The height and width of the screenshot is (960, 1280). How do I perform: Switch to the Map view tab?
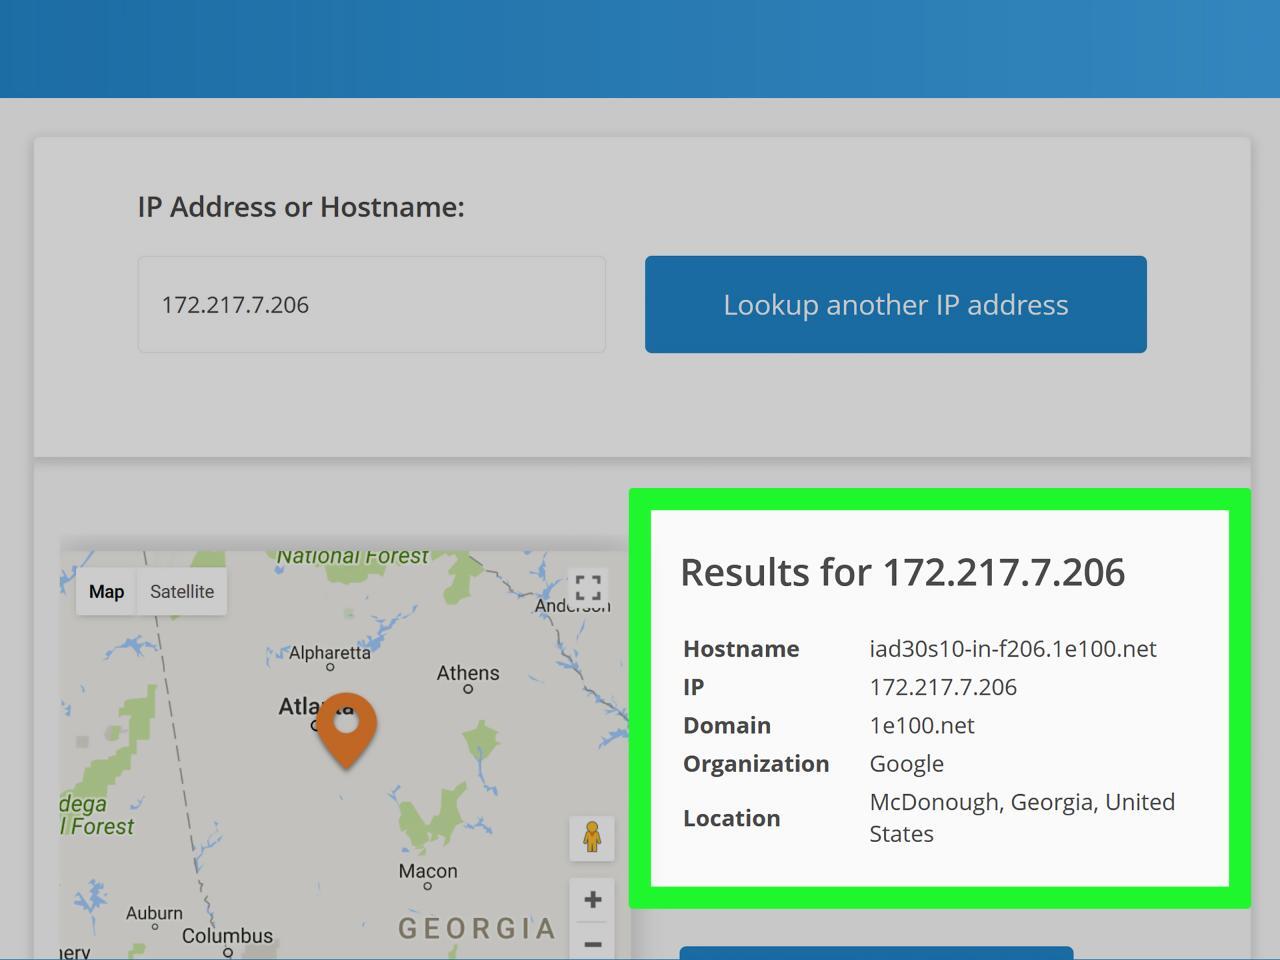click(106, 592)
